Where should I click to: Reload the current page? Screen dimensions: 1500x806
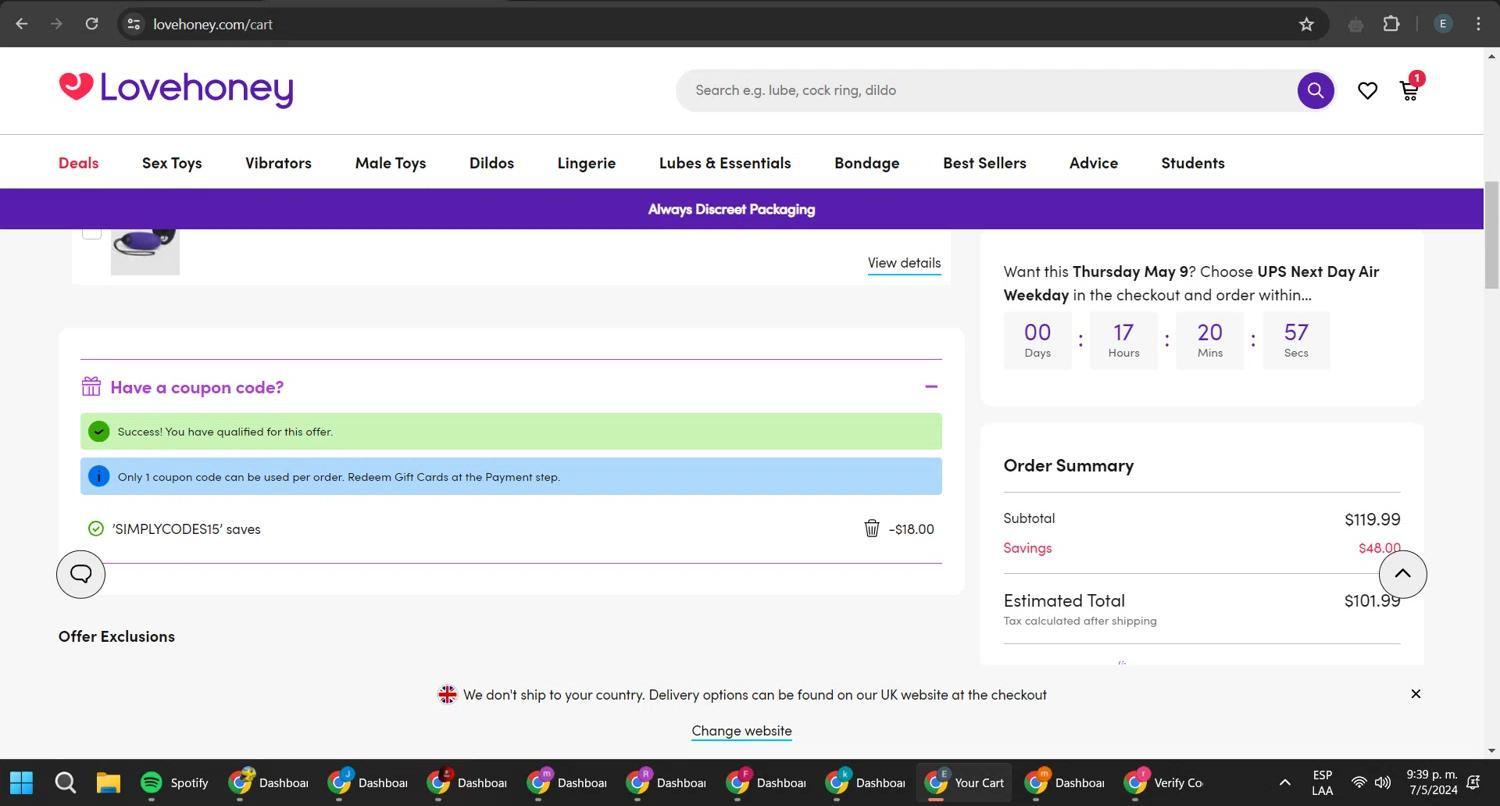[x=91, y=24]
